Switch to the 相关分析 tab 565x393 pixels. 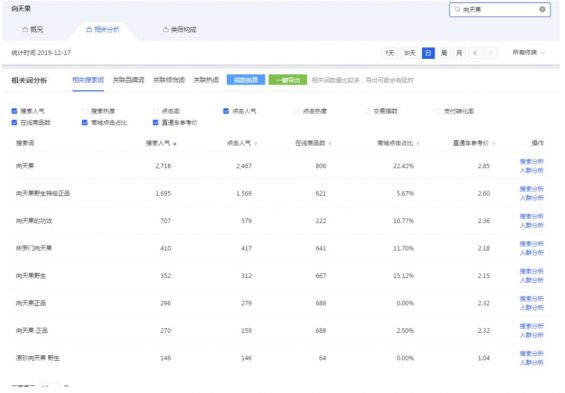[x=103, y=29]
